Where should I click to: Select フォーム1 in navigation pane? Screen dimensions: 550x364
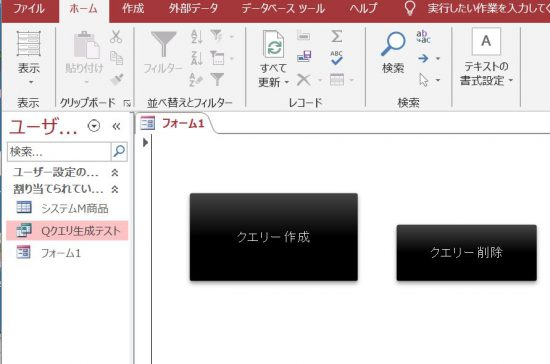pos(67,253)
